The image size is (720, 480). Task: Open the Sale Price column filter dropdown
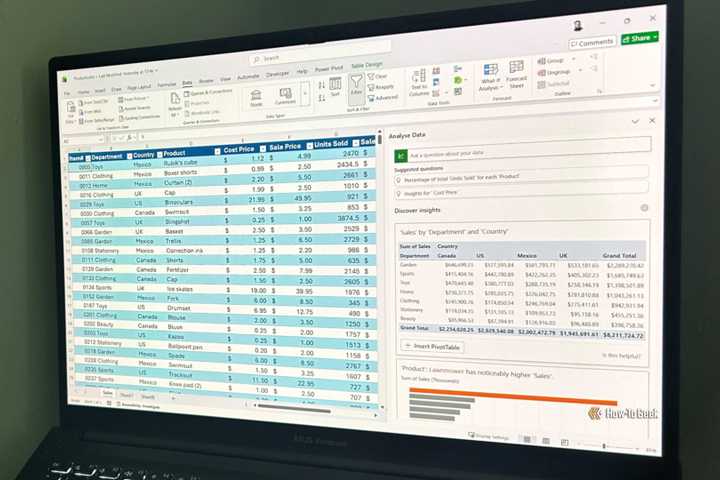(x=309, y=146)
